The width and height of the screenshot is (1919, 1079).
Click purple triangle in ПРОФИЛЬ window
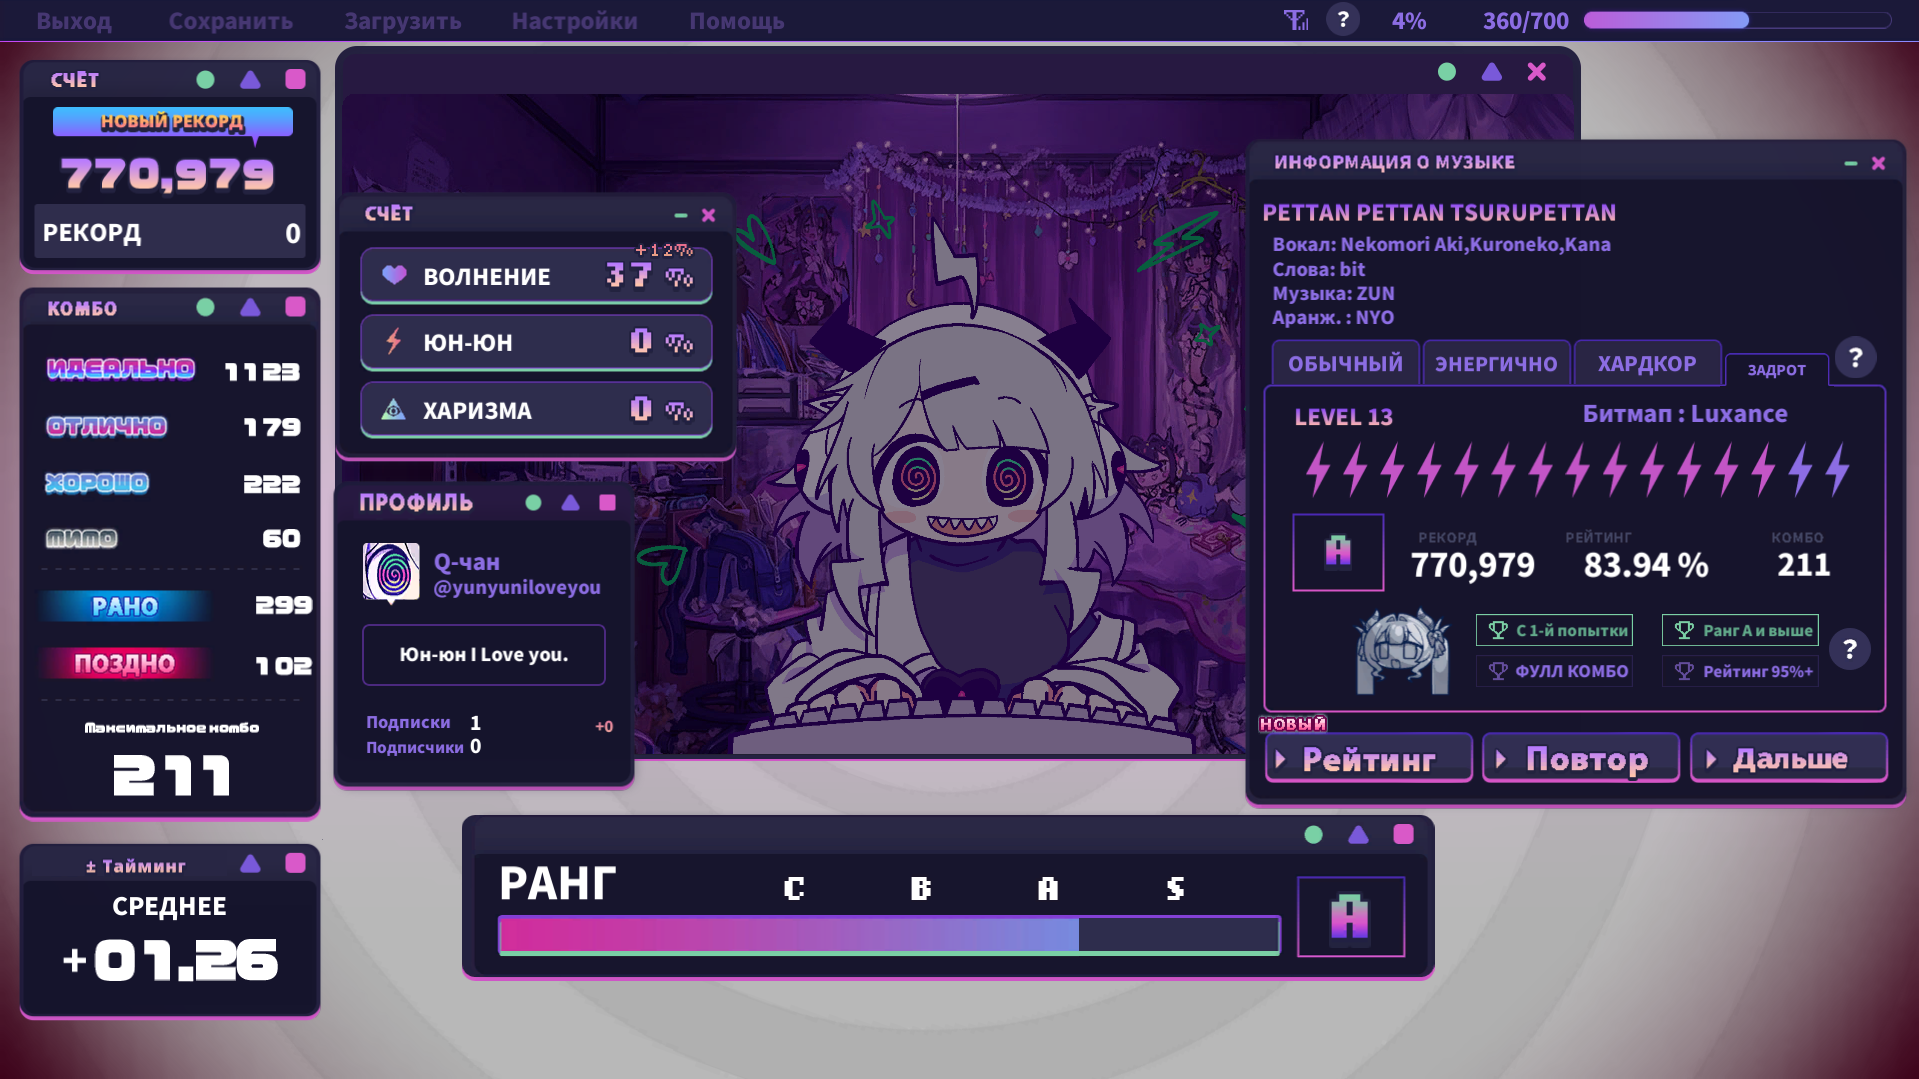570,502
